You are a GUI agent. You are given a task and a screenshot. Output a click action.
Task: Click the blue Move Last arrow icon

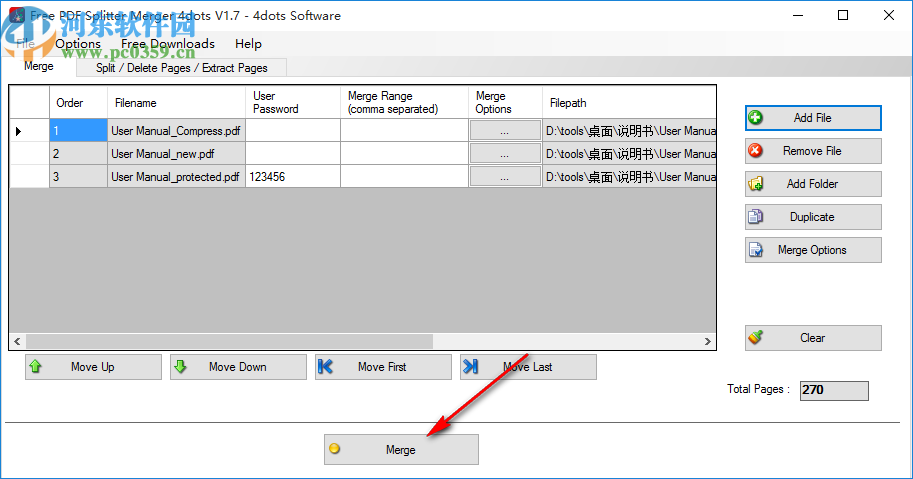coord(470,366)
